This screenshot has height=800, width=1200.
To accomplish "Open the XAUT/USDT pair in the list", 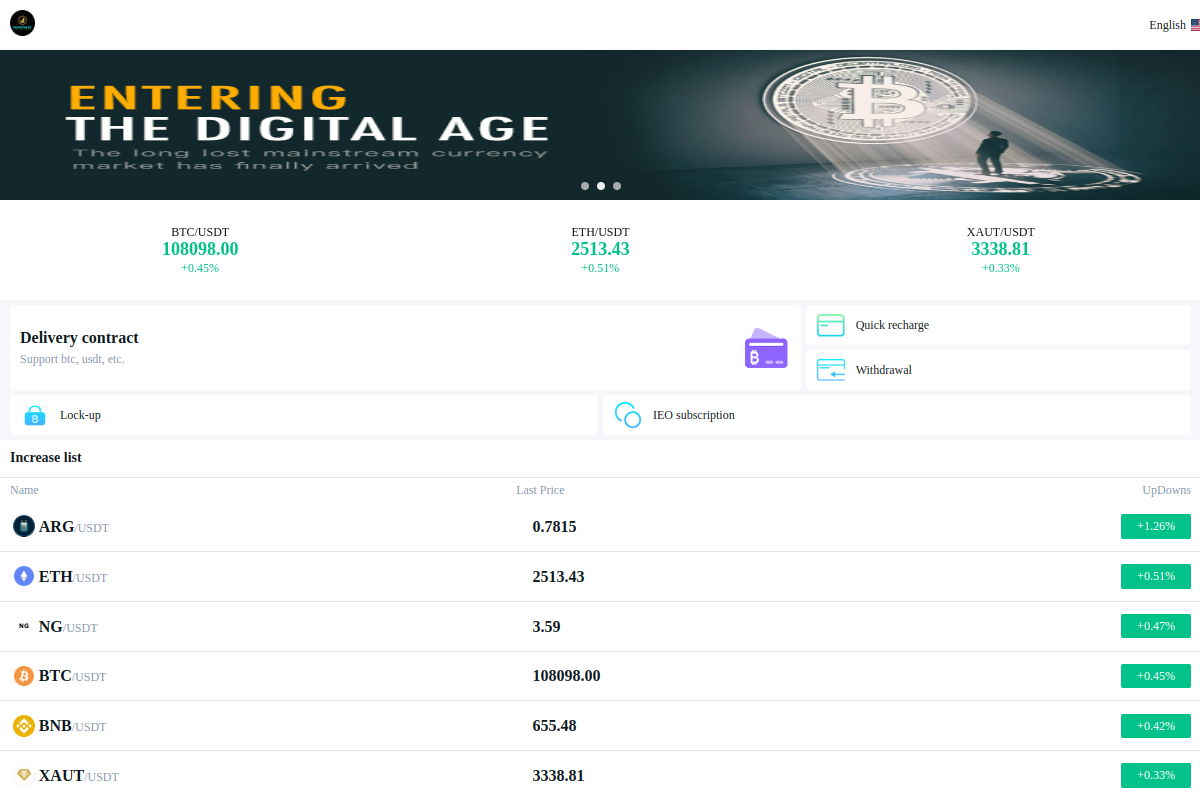I will click(x=600, y=776).
